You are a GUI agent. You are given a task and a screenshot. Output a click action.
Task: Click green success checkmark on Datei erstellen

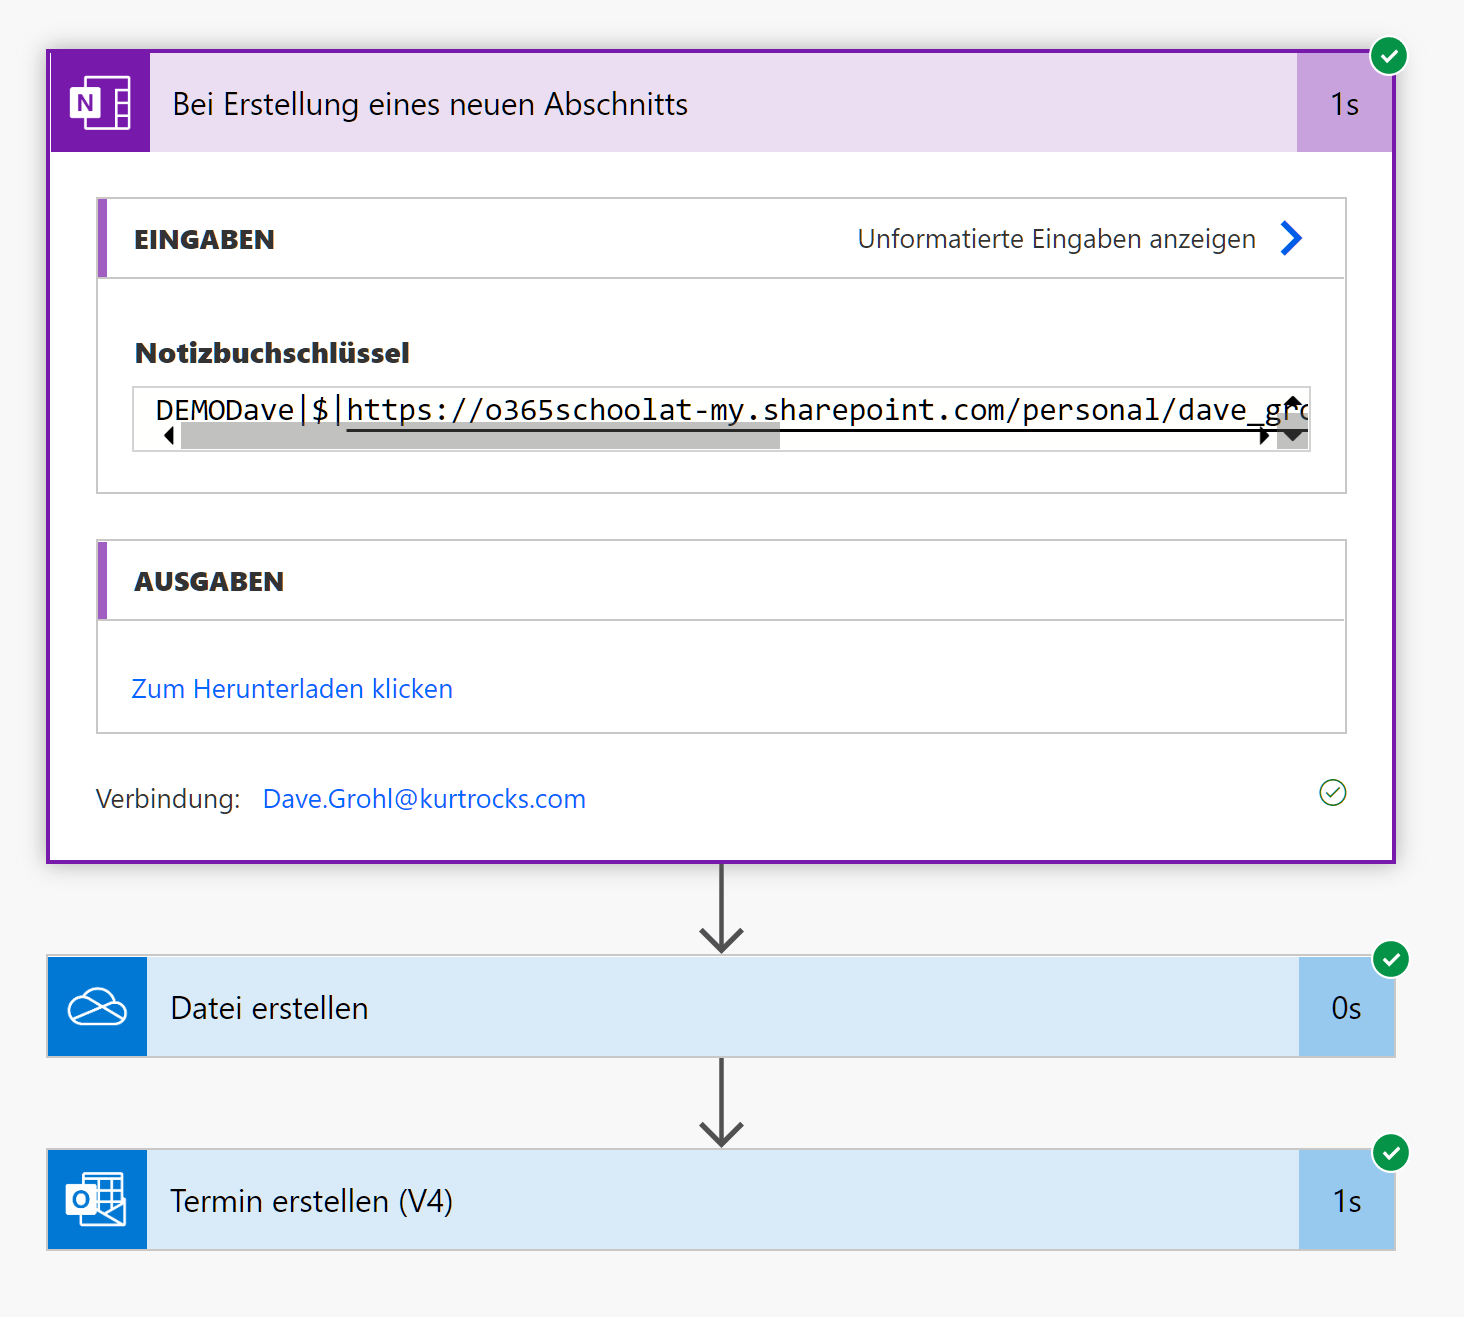tap(1390, 959)
